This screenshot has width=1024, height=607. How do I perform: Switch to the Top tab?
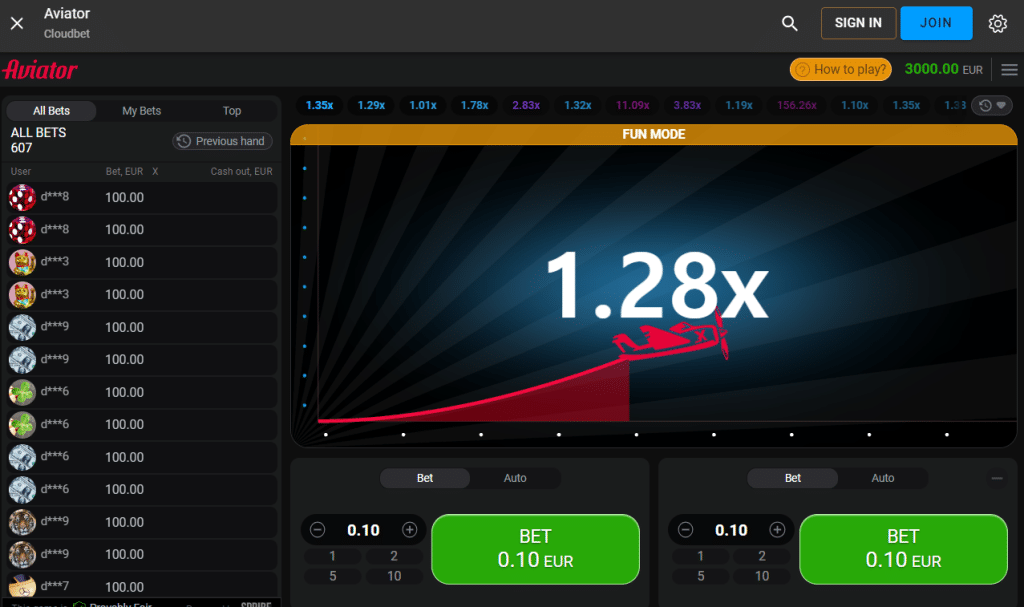pyautogui.click(x=232, y=111)
